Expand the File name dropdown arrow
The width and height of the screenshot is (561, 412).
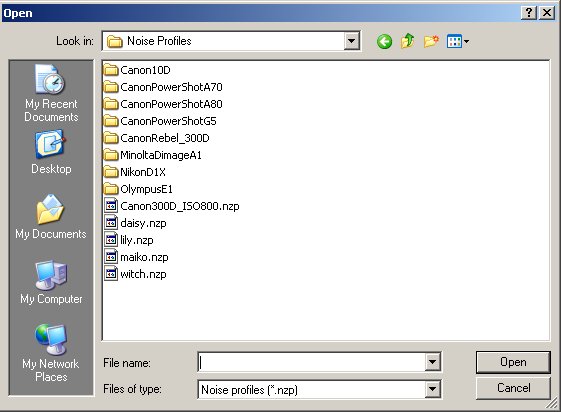[432, 362]
